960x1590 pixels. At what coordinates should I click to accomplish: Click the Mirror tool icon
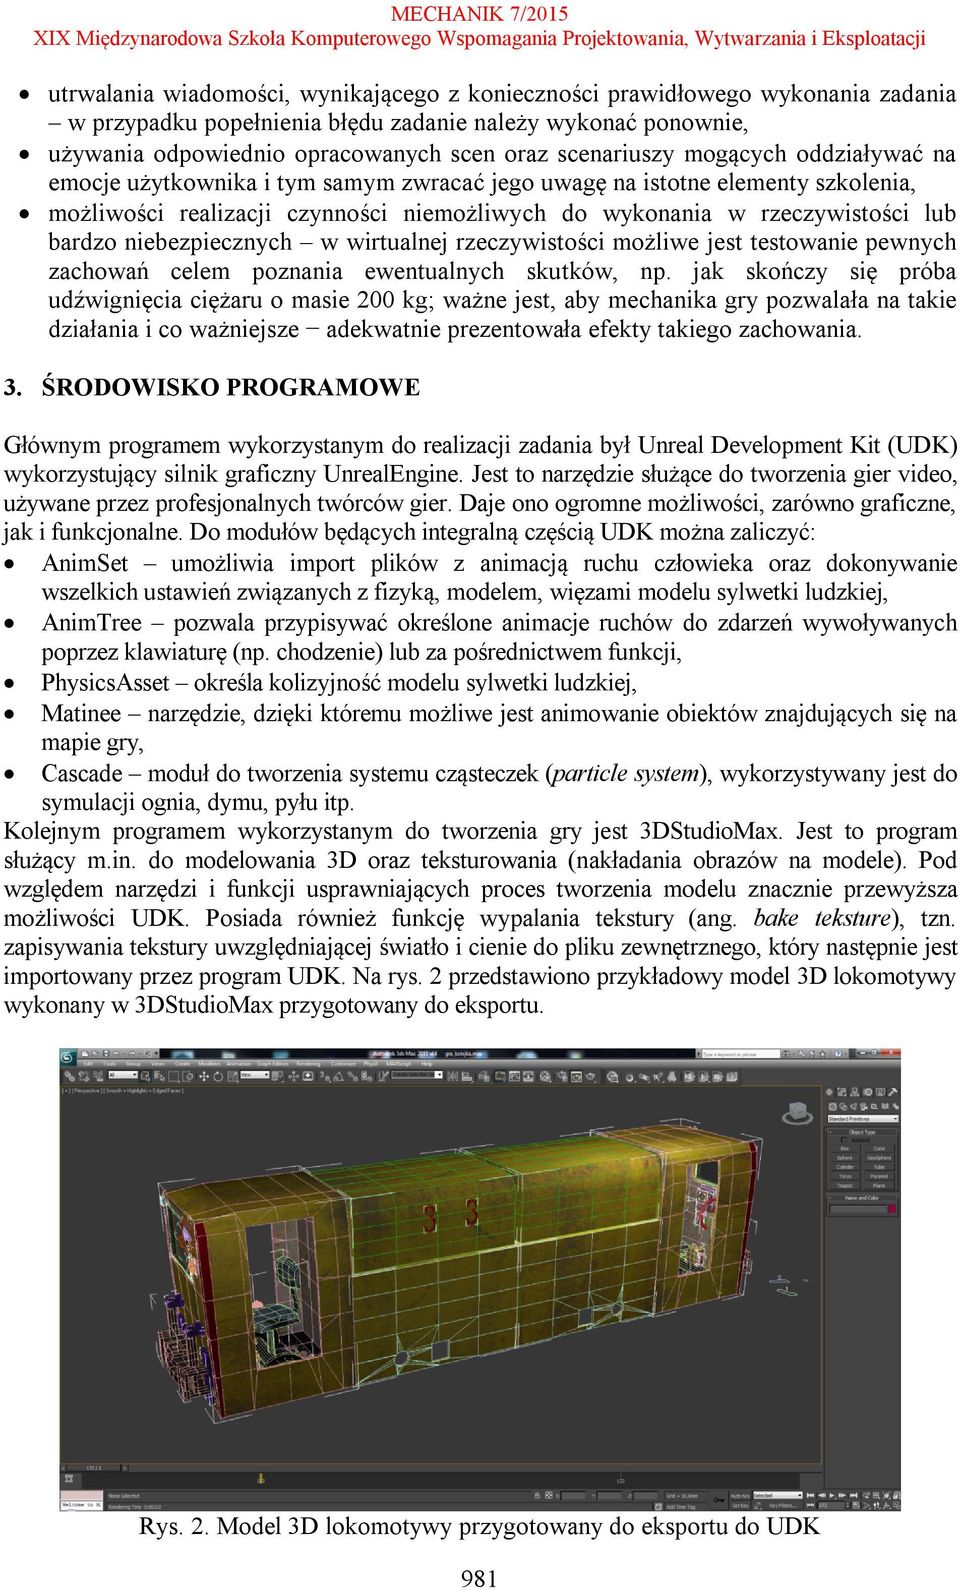[x=452, y=1076]
